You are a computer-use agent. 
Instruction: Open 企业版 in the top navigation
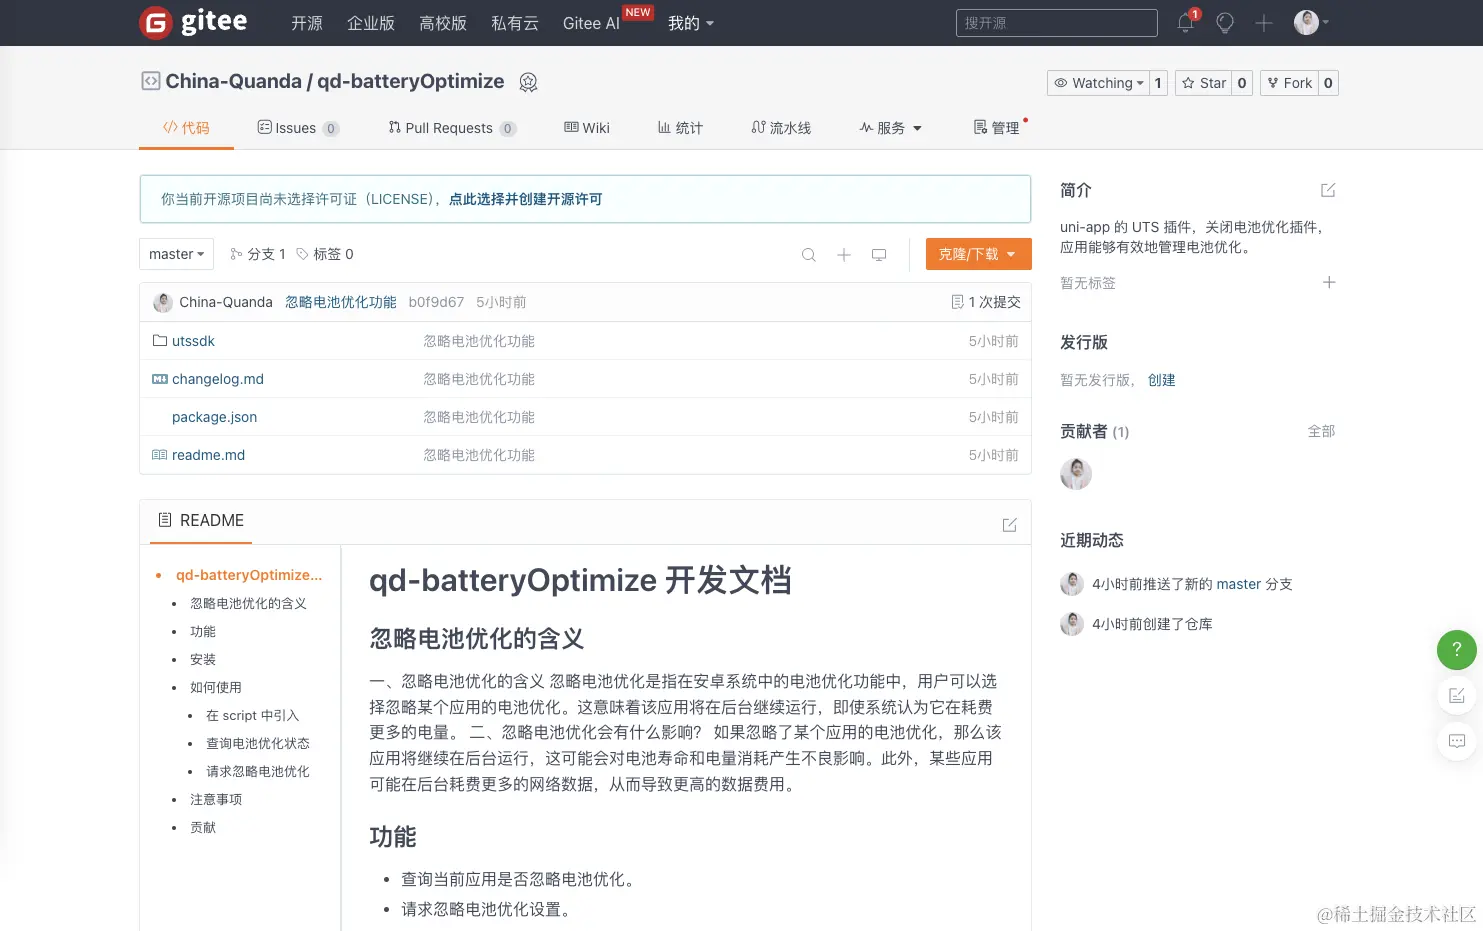(x=371, y=23)
